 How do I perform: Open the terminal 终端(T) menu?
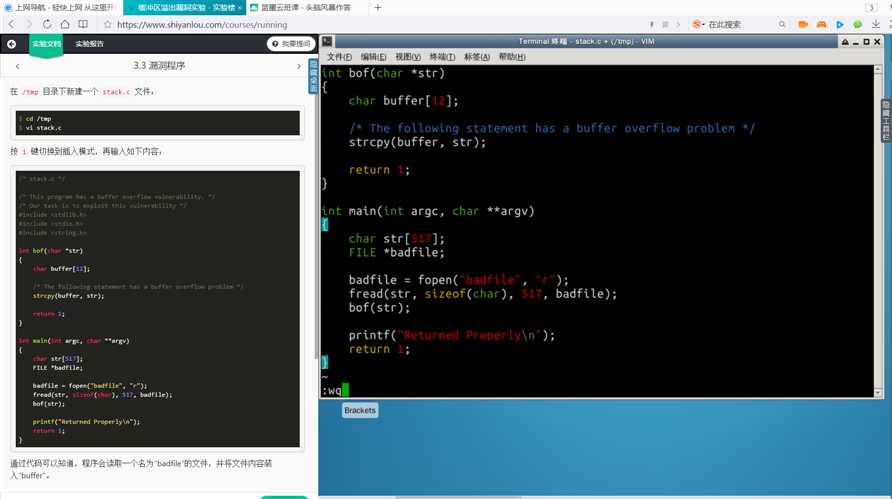click(442, 57)
